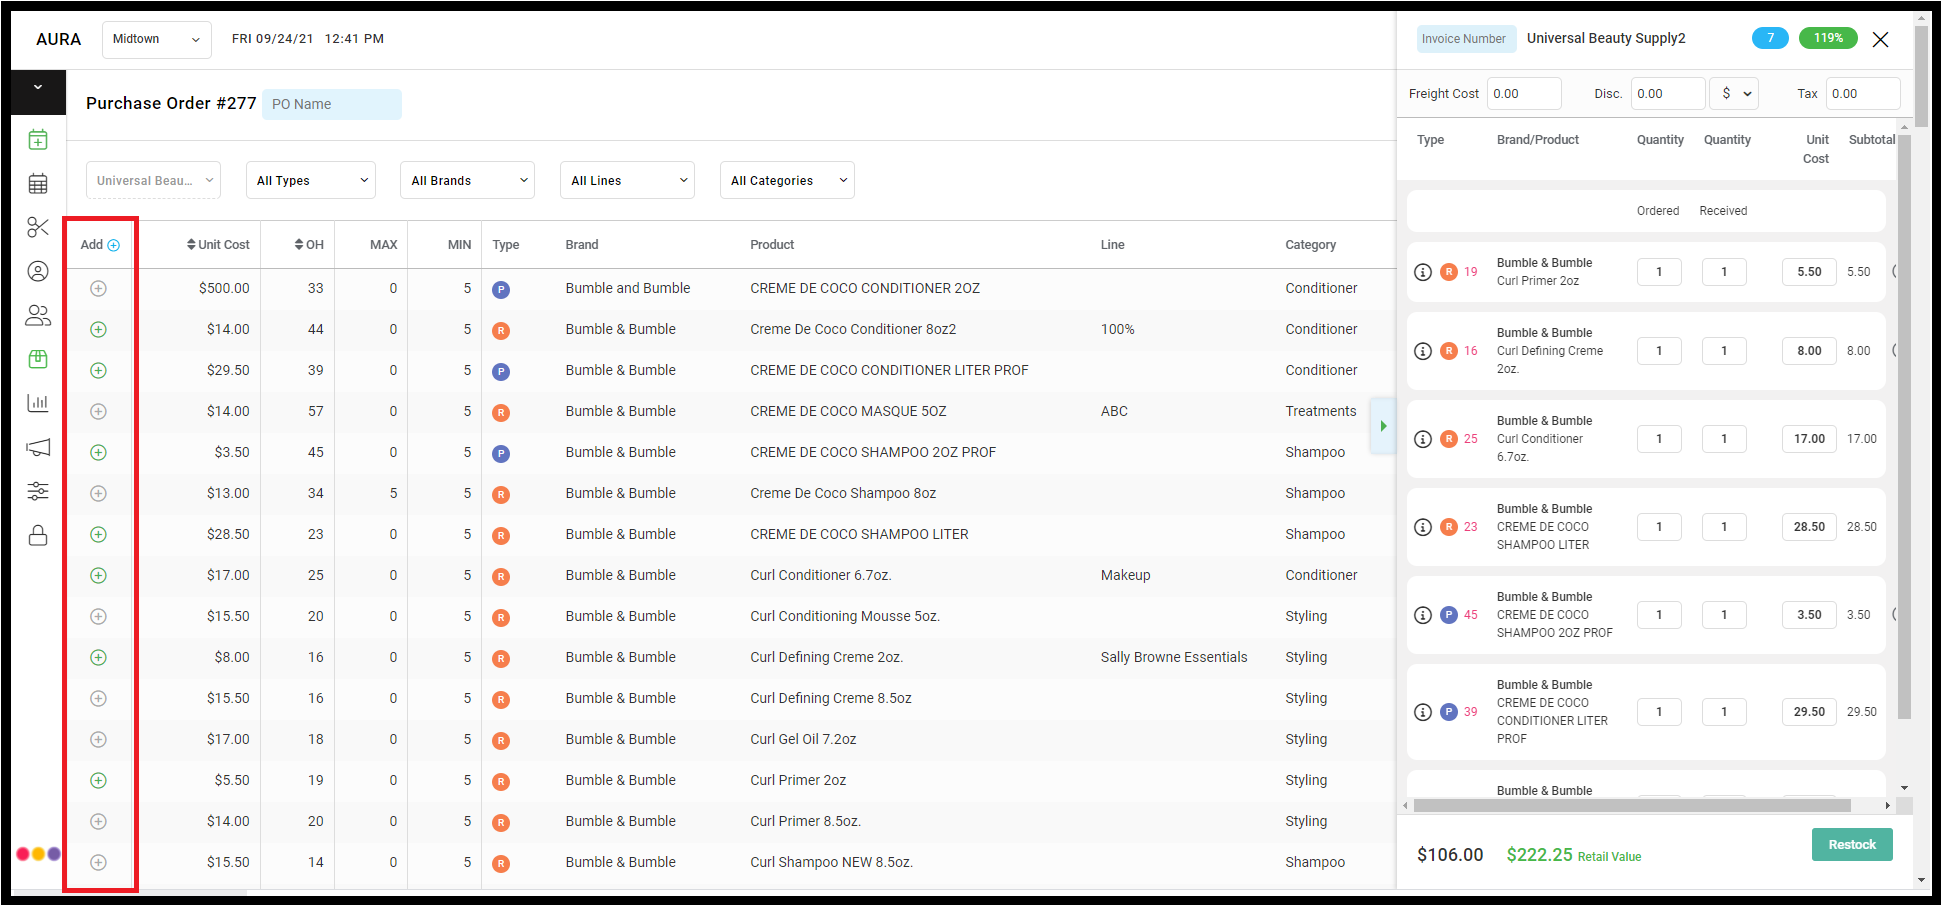Show info for CREME DE COCO CONDITIONER LITER PROF line
Viewport: 1941px width, 905px height.
point(1423,712)
